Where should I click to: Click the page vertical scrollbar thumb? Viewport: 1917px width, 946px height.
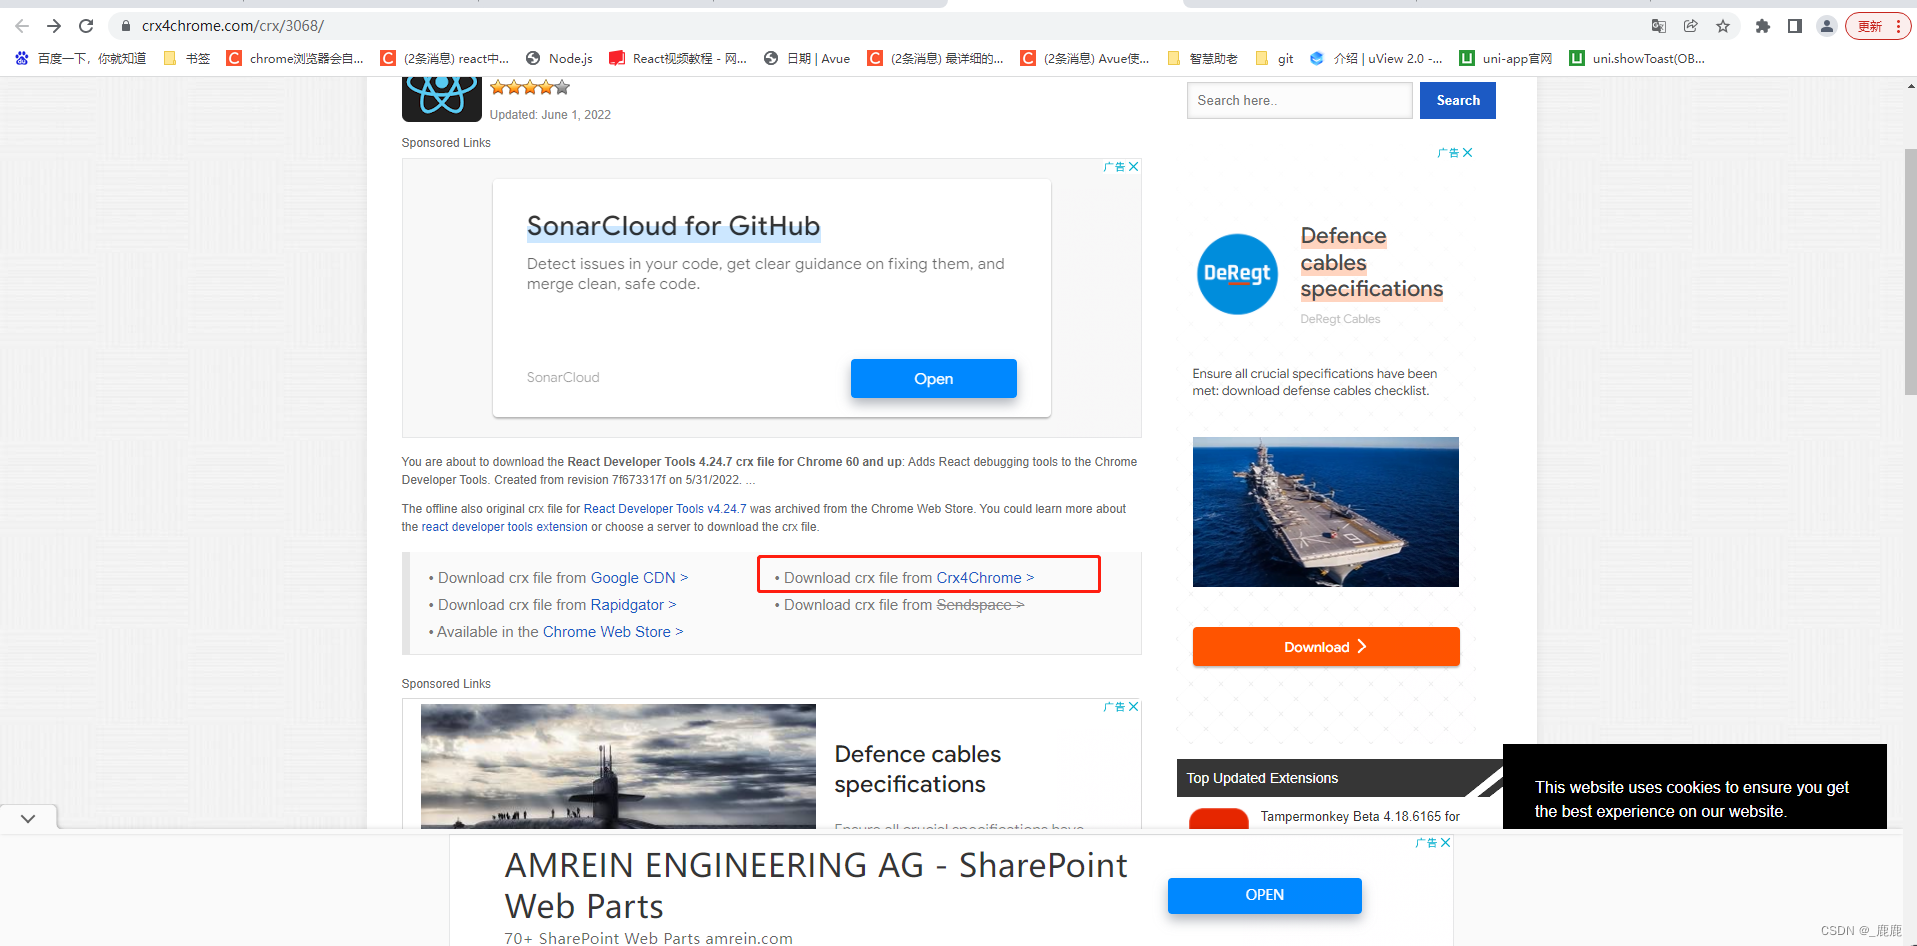[x=1910, y=272]
